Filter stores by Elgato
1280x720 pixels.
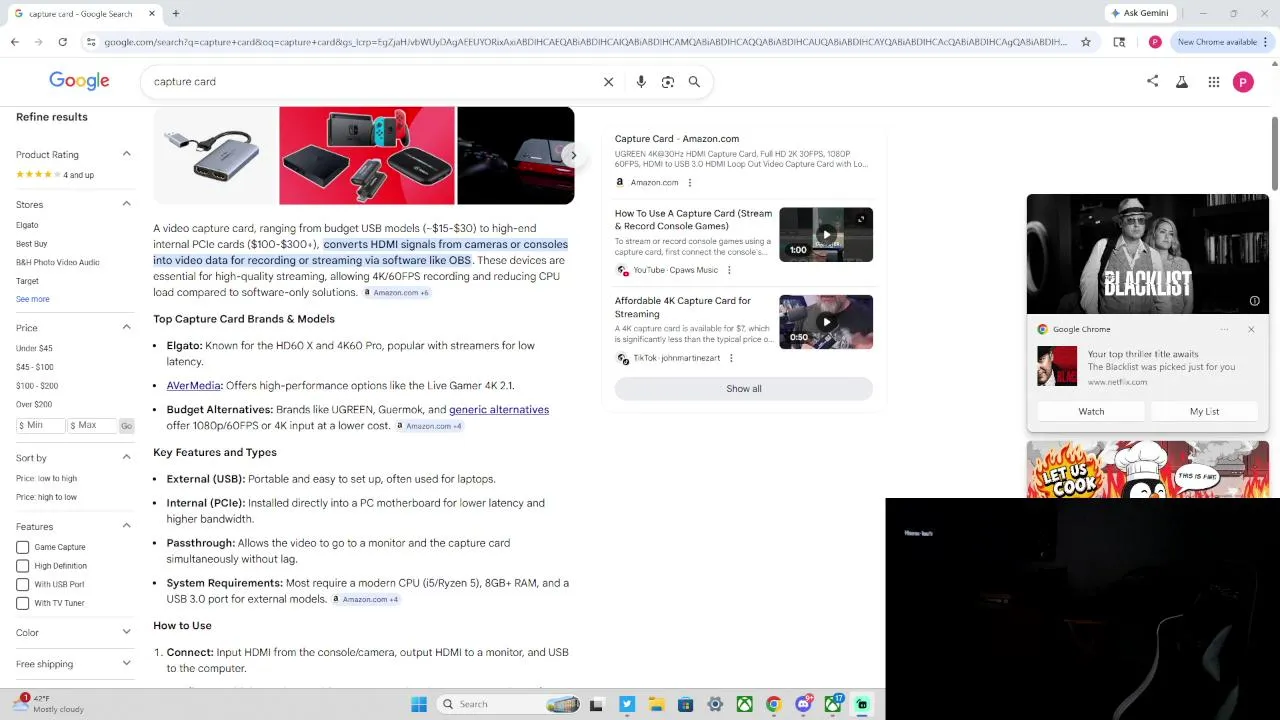tap(27, 225)
